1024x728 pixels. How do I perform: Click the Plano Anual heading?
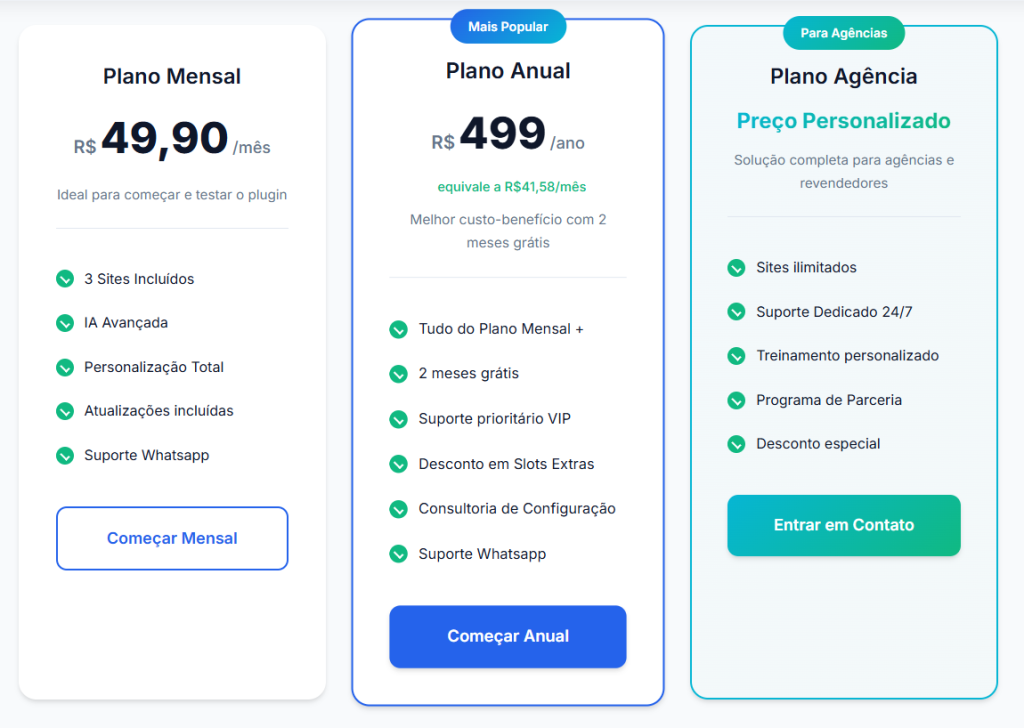[x=508, y=71]
